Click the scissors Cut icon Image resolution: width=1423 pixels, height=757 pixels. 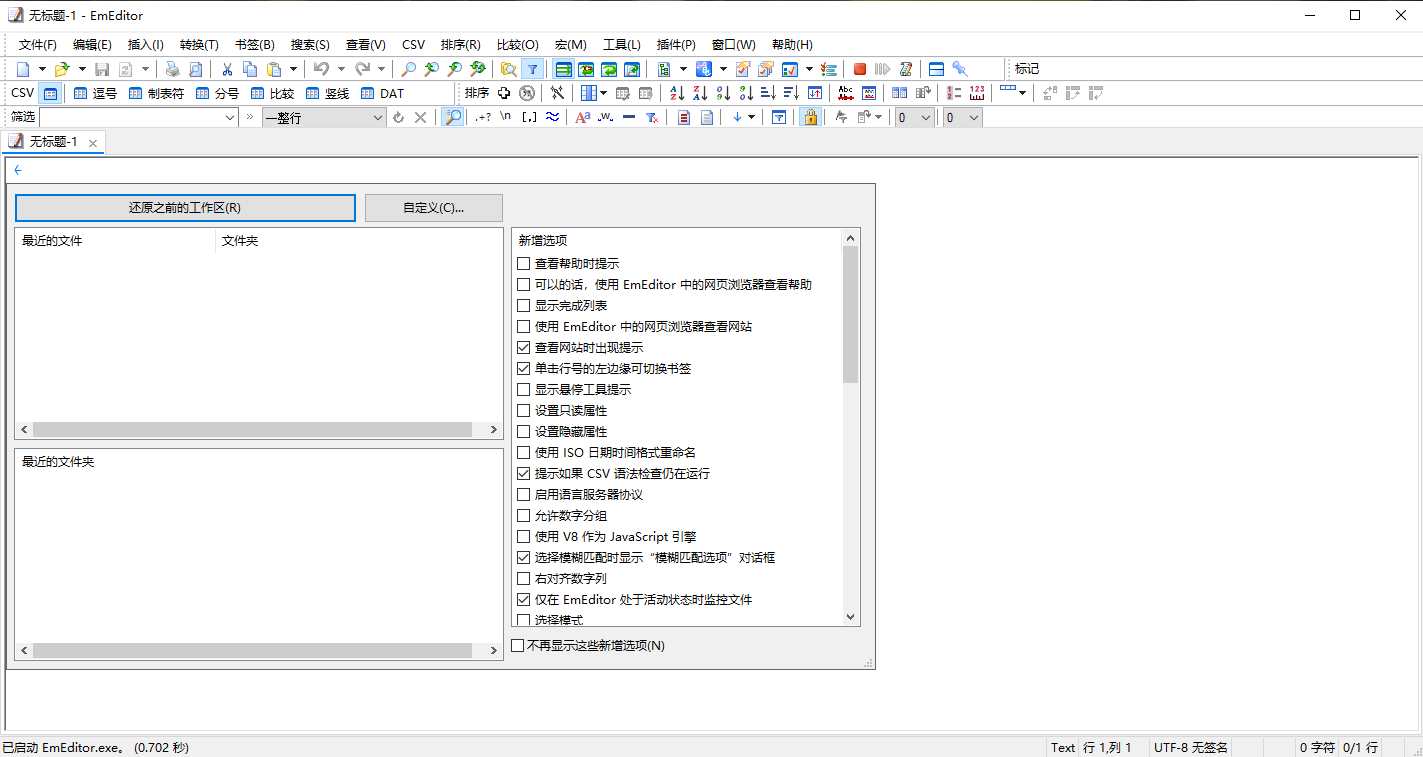click(227, 69)
